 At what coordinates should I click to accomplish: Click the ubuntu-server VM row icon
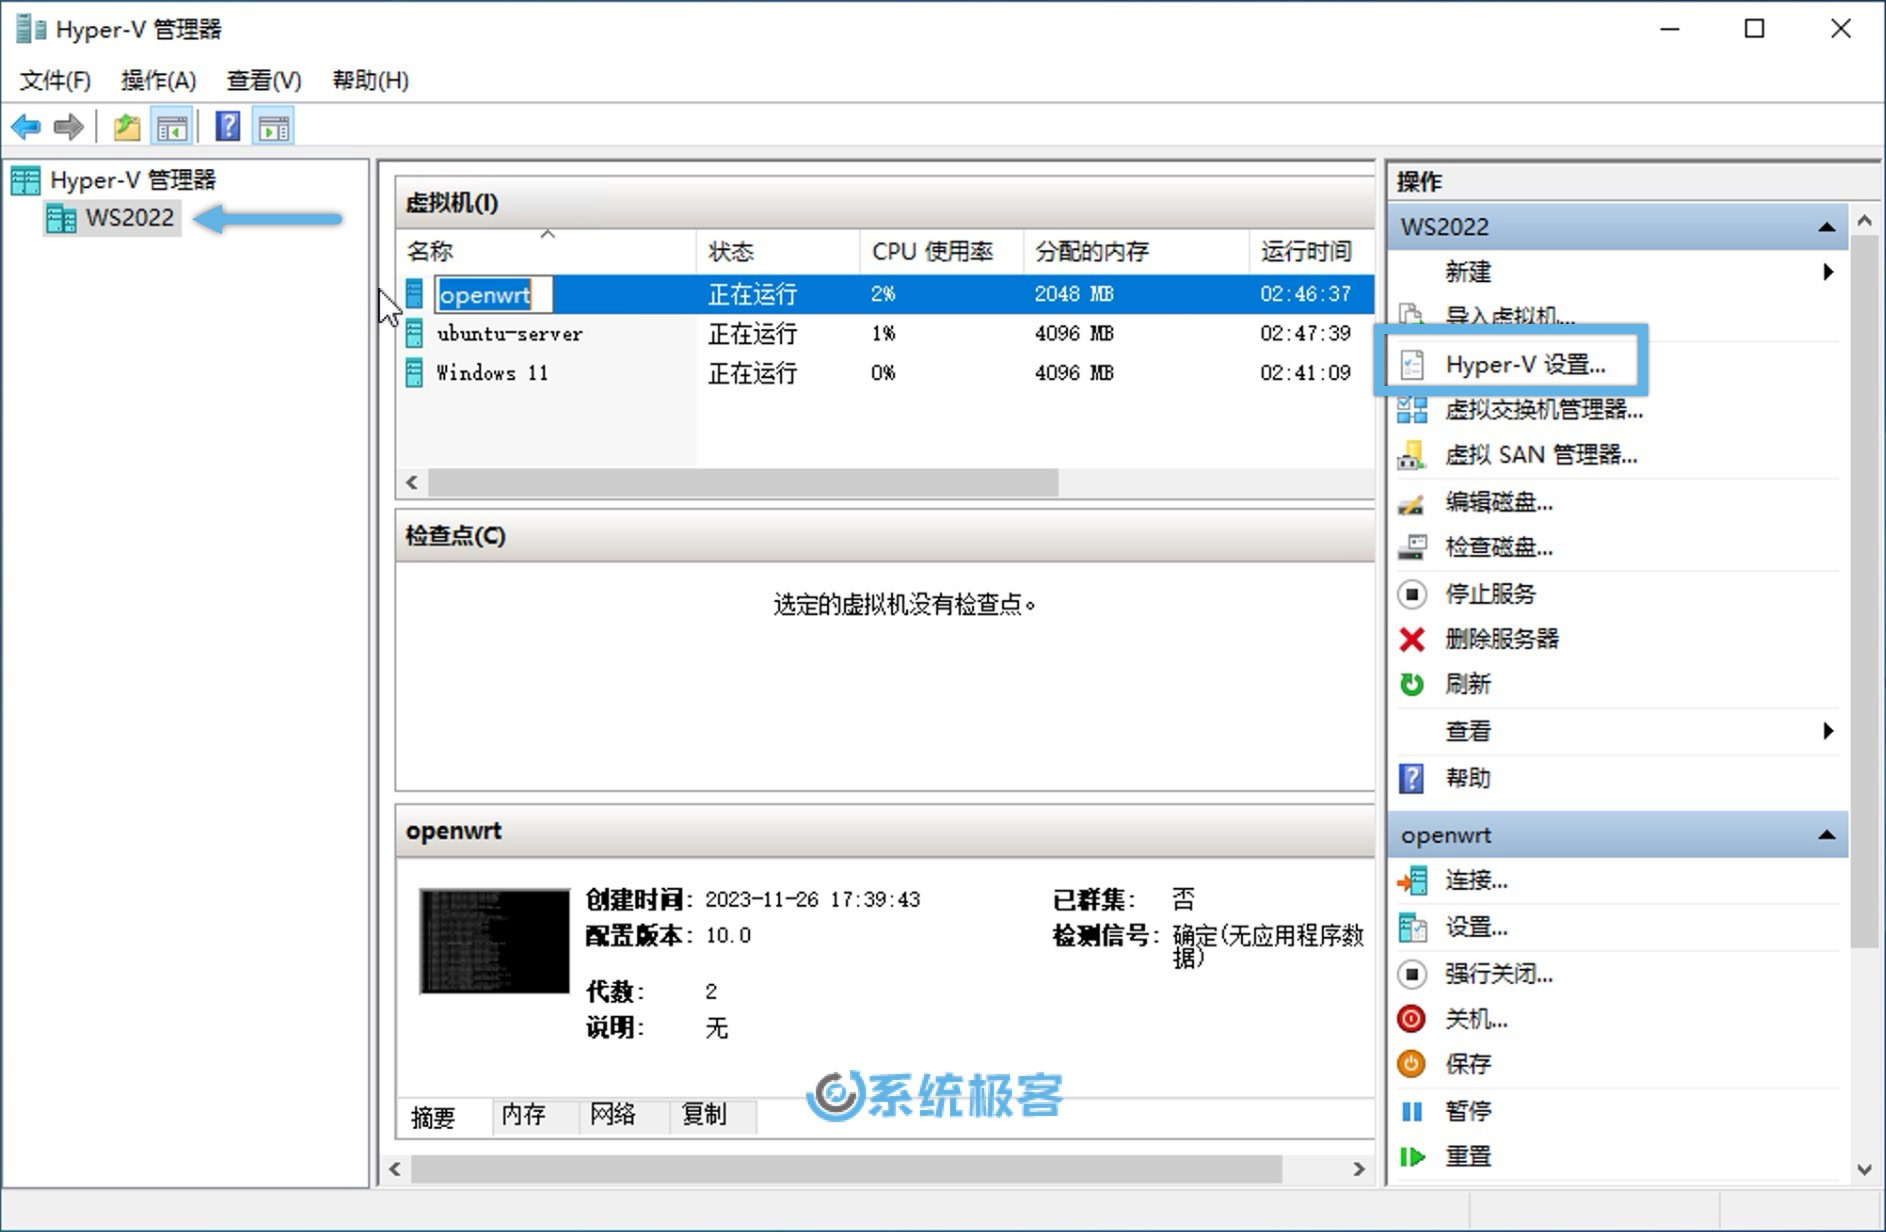(x=414, y=333)
